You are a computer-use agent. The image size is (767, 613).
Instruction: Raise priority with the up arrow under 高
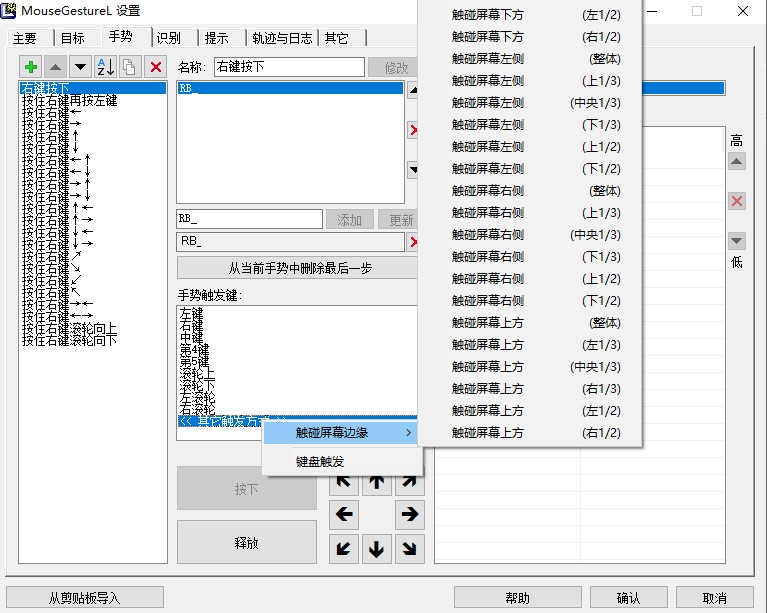(737, 162)
